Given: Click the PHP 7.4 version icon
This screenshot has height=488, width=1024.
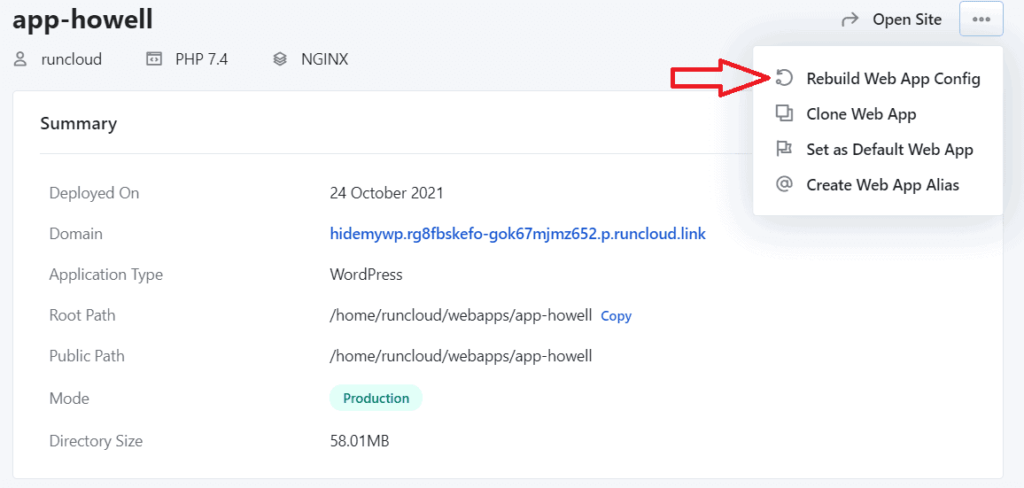Looking at the screenshot, I should point(154,59).
